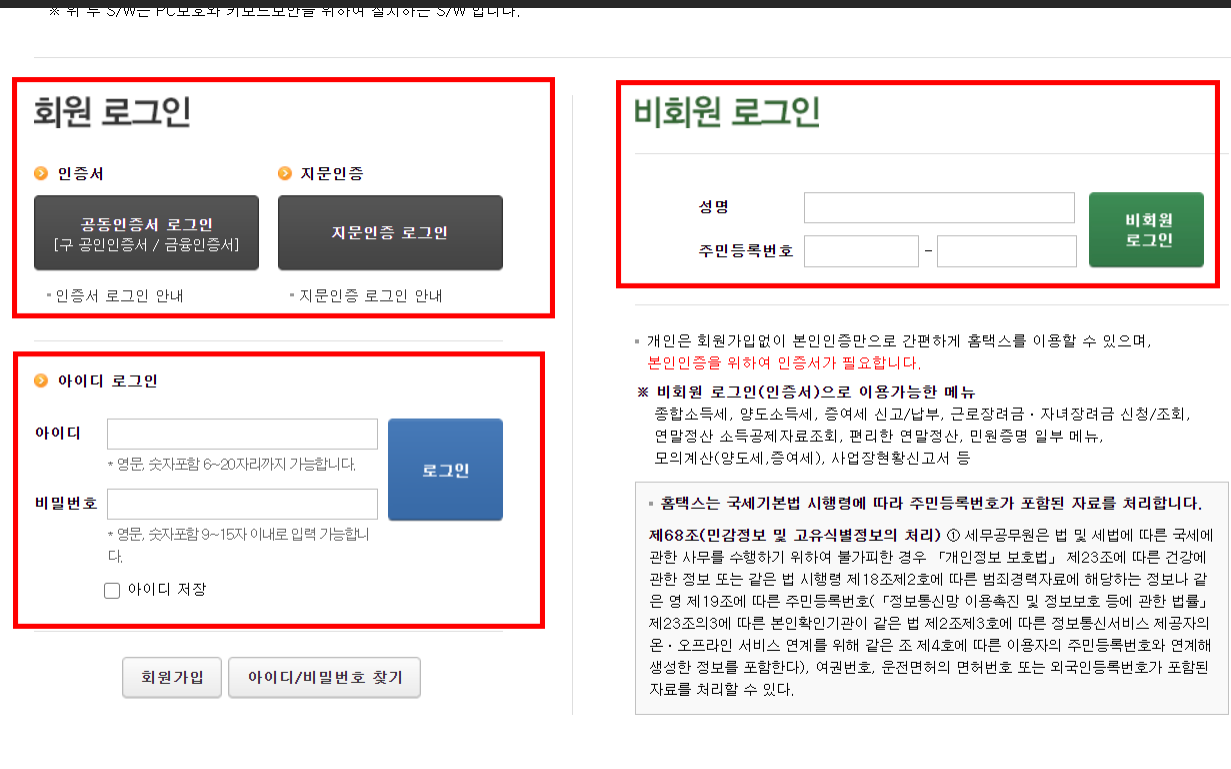Click the 회원 로그인 heading

[x=112, y=112]
